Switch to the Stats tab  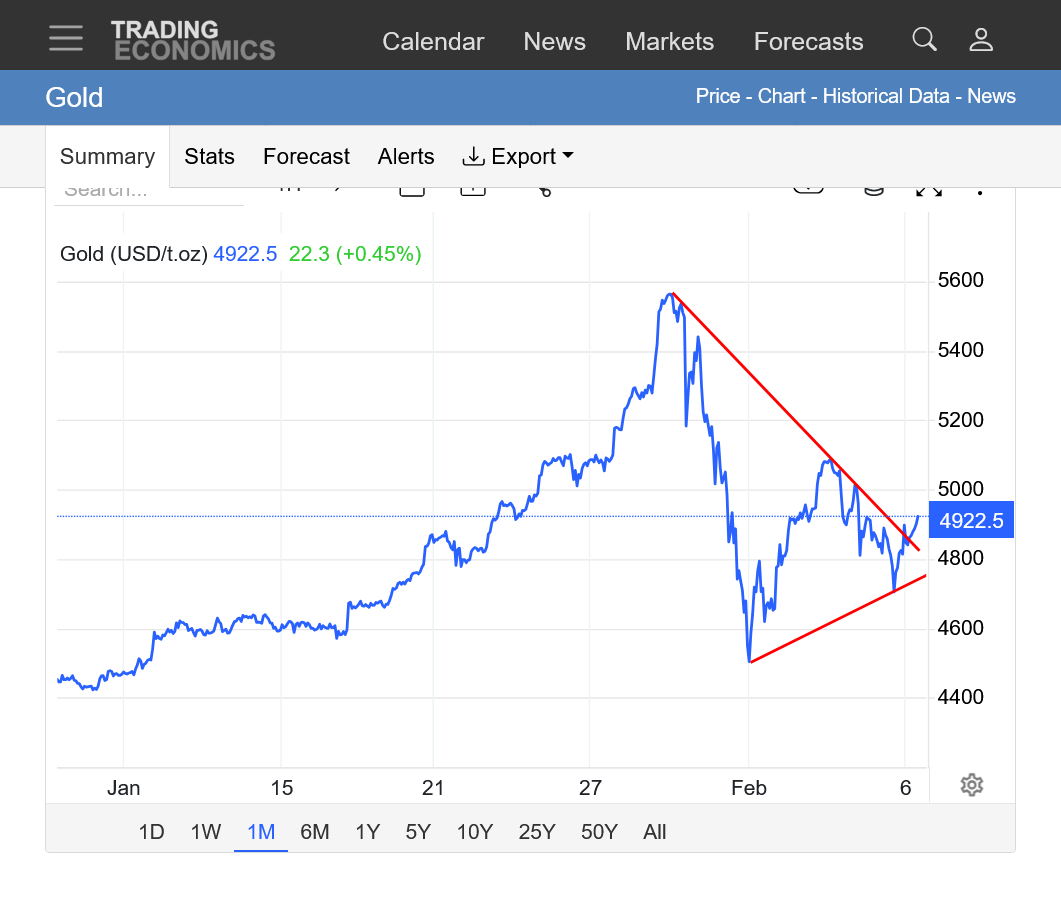point(209,157)
